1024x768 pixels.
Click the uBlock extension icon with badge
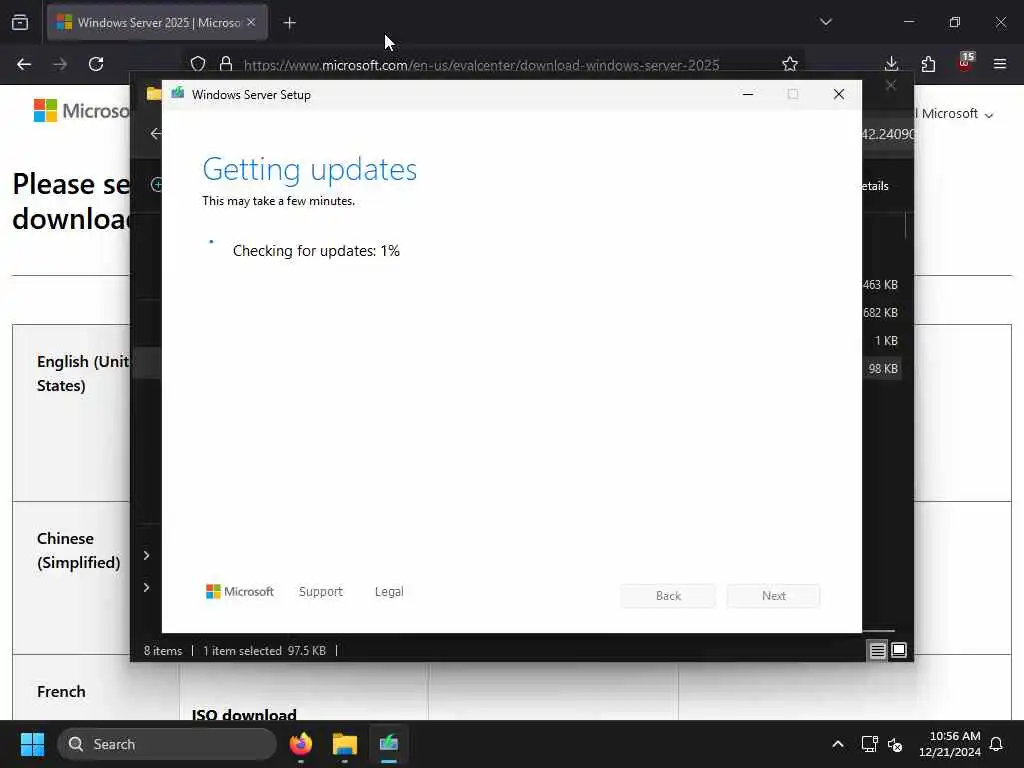pyautogui.click(x=965, y=63)
